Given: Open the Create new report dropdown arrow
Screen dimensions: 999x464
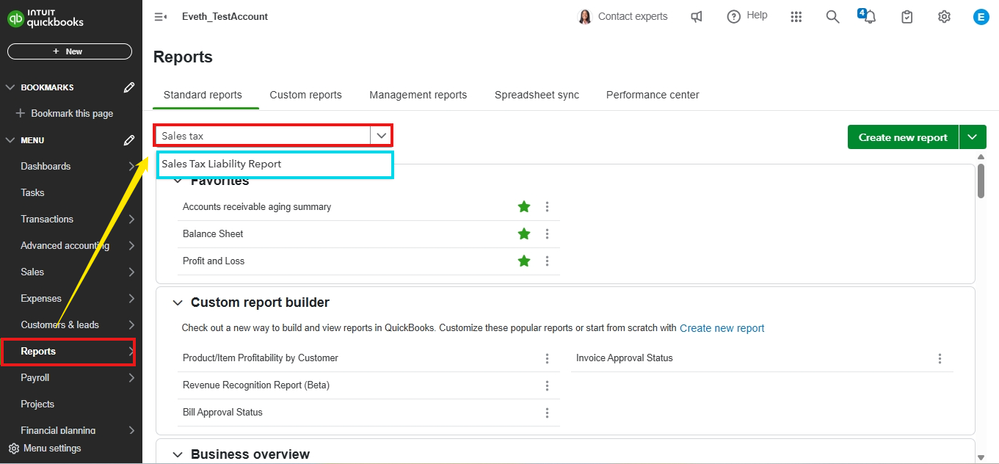Looking at the screenshot, I should (973, 137).
